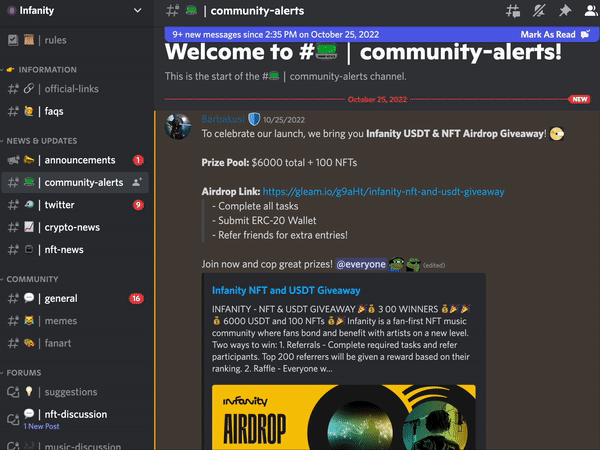Click the red NEW marker on date divider
This screenshot has width=600, height=450.
[579, 99]
